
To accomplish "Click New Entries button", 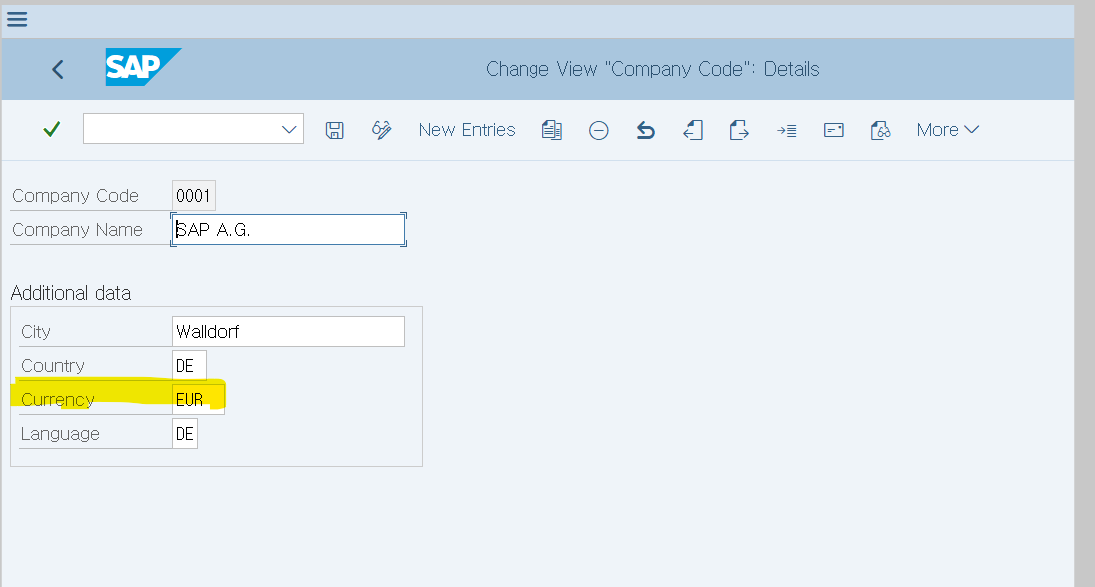I will click(467, 130).
